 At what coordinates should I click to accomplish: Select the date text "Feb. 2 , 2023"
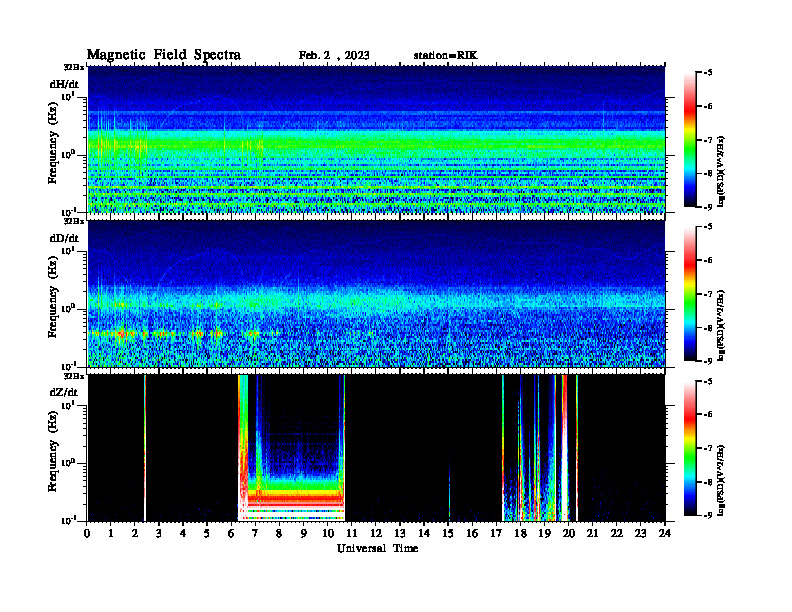coord(334,55)
